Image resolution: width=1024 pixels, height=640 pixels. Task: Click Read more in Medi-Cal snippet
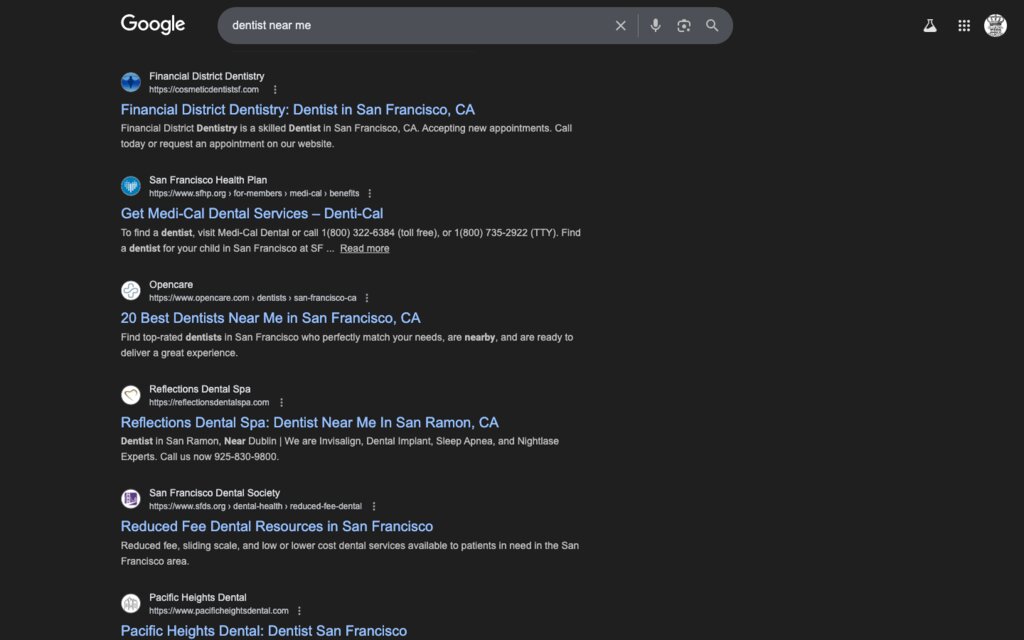click(364, 249)
